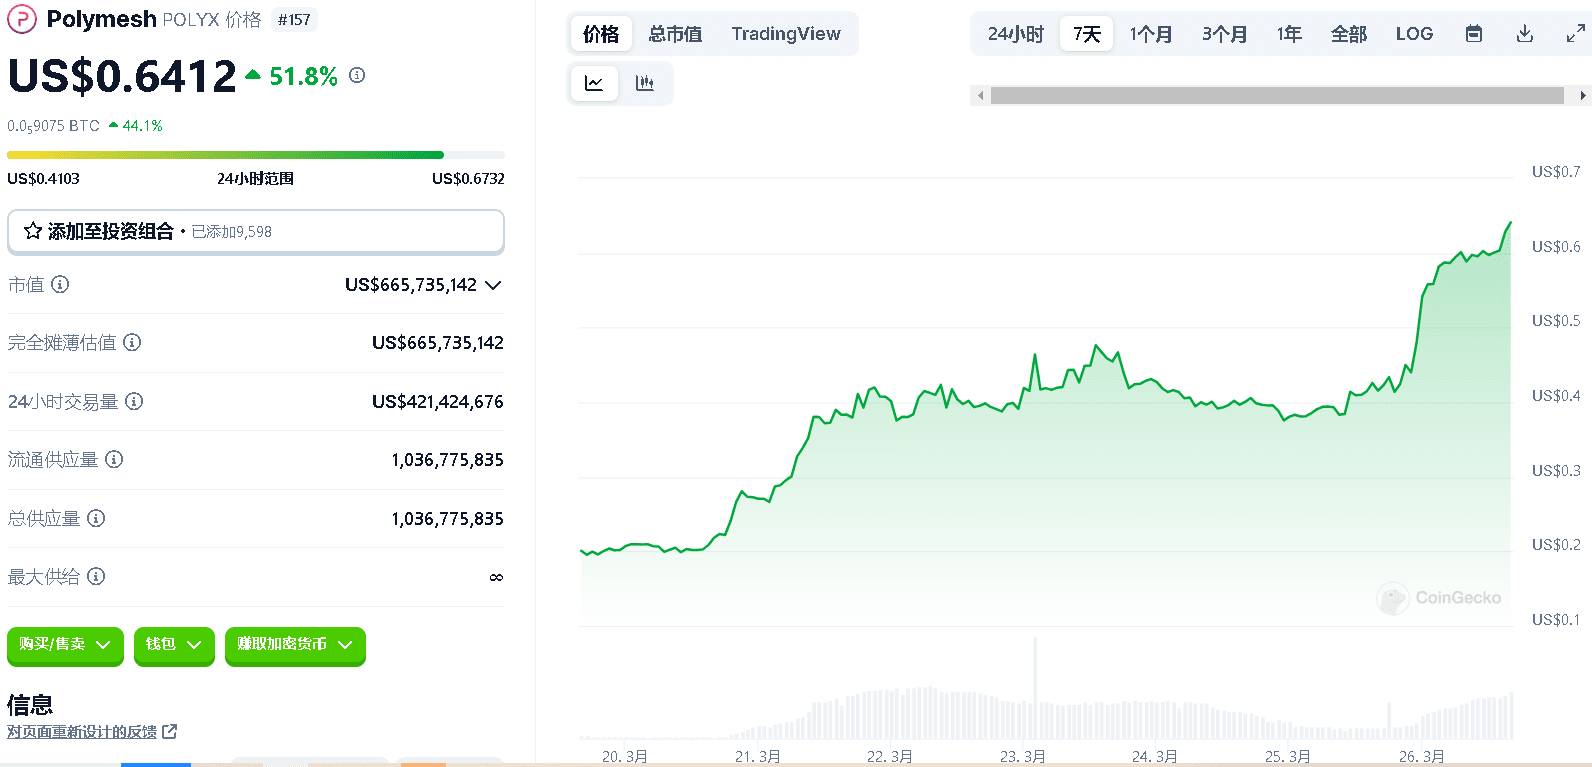Switch to the 总市值 tab
The height and width of the screenshot is (767, 1592).
[x=675, y=34]
